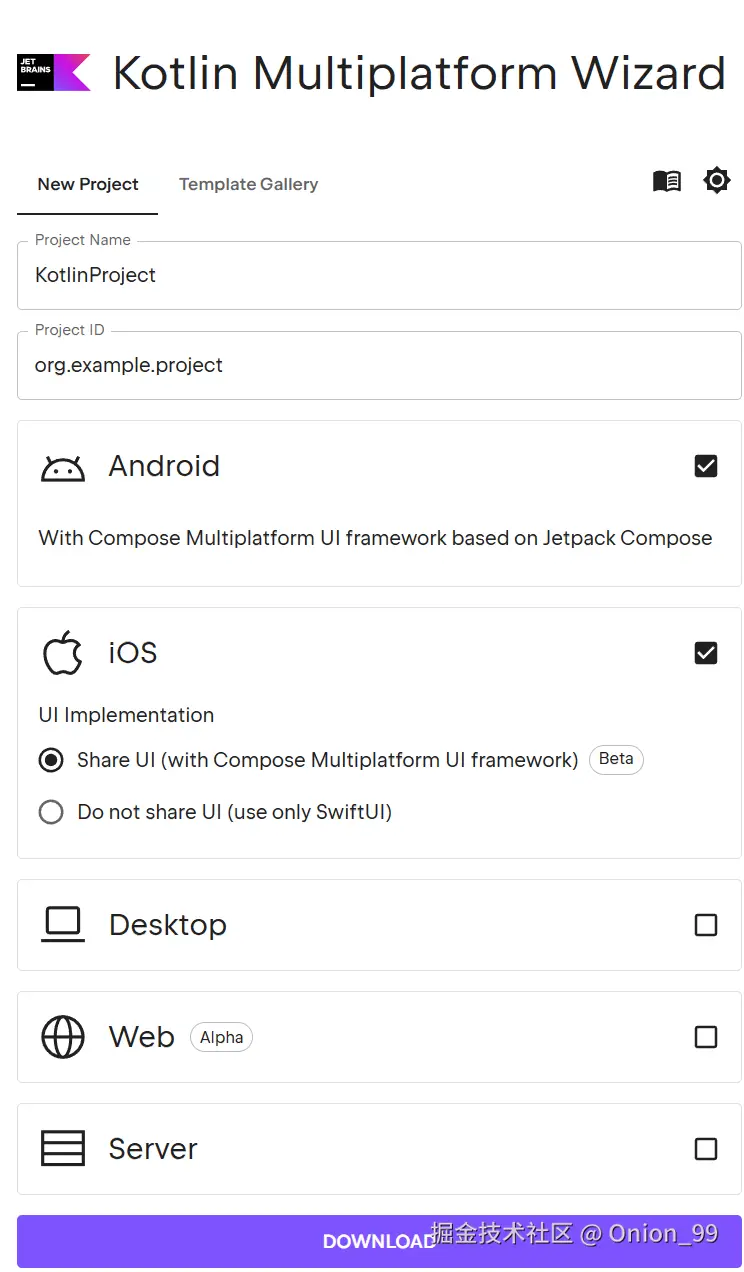This screenshot has width=744, height=1272.
Task: Click the Project ID input field
Action: (379, 366)
